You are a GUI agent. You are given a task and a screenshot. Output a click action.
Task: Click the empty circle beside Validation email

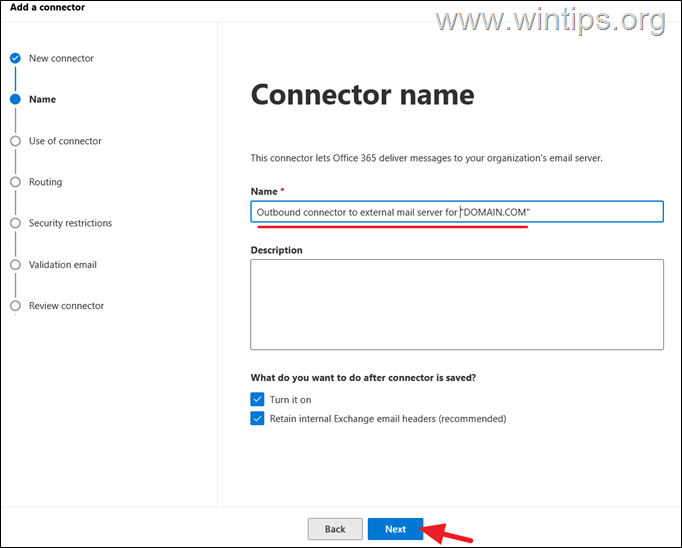pos(15,264)
